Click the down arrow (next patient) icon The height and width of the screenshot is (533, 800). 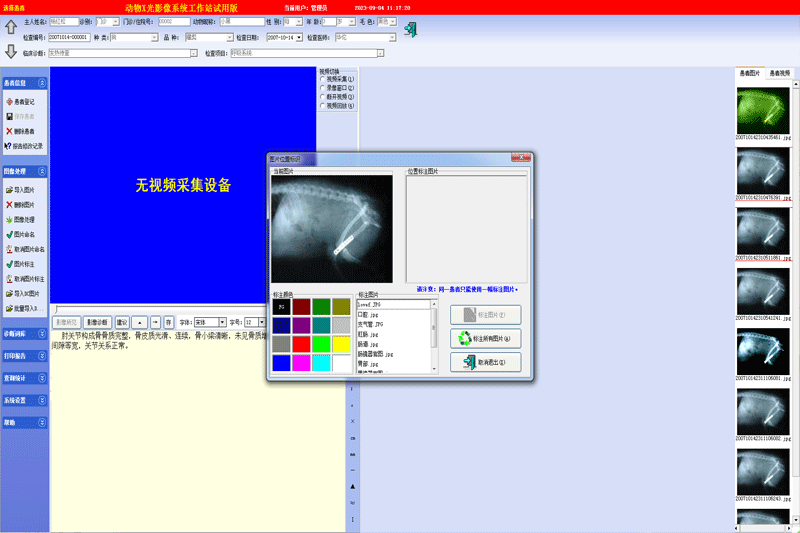coord(11,51)
